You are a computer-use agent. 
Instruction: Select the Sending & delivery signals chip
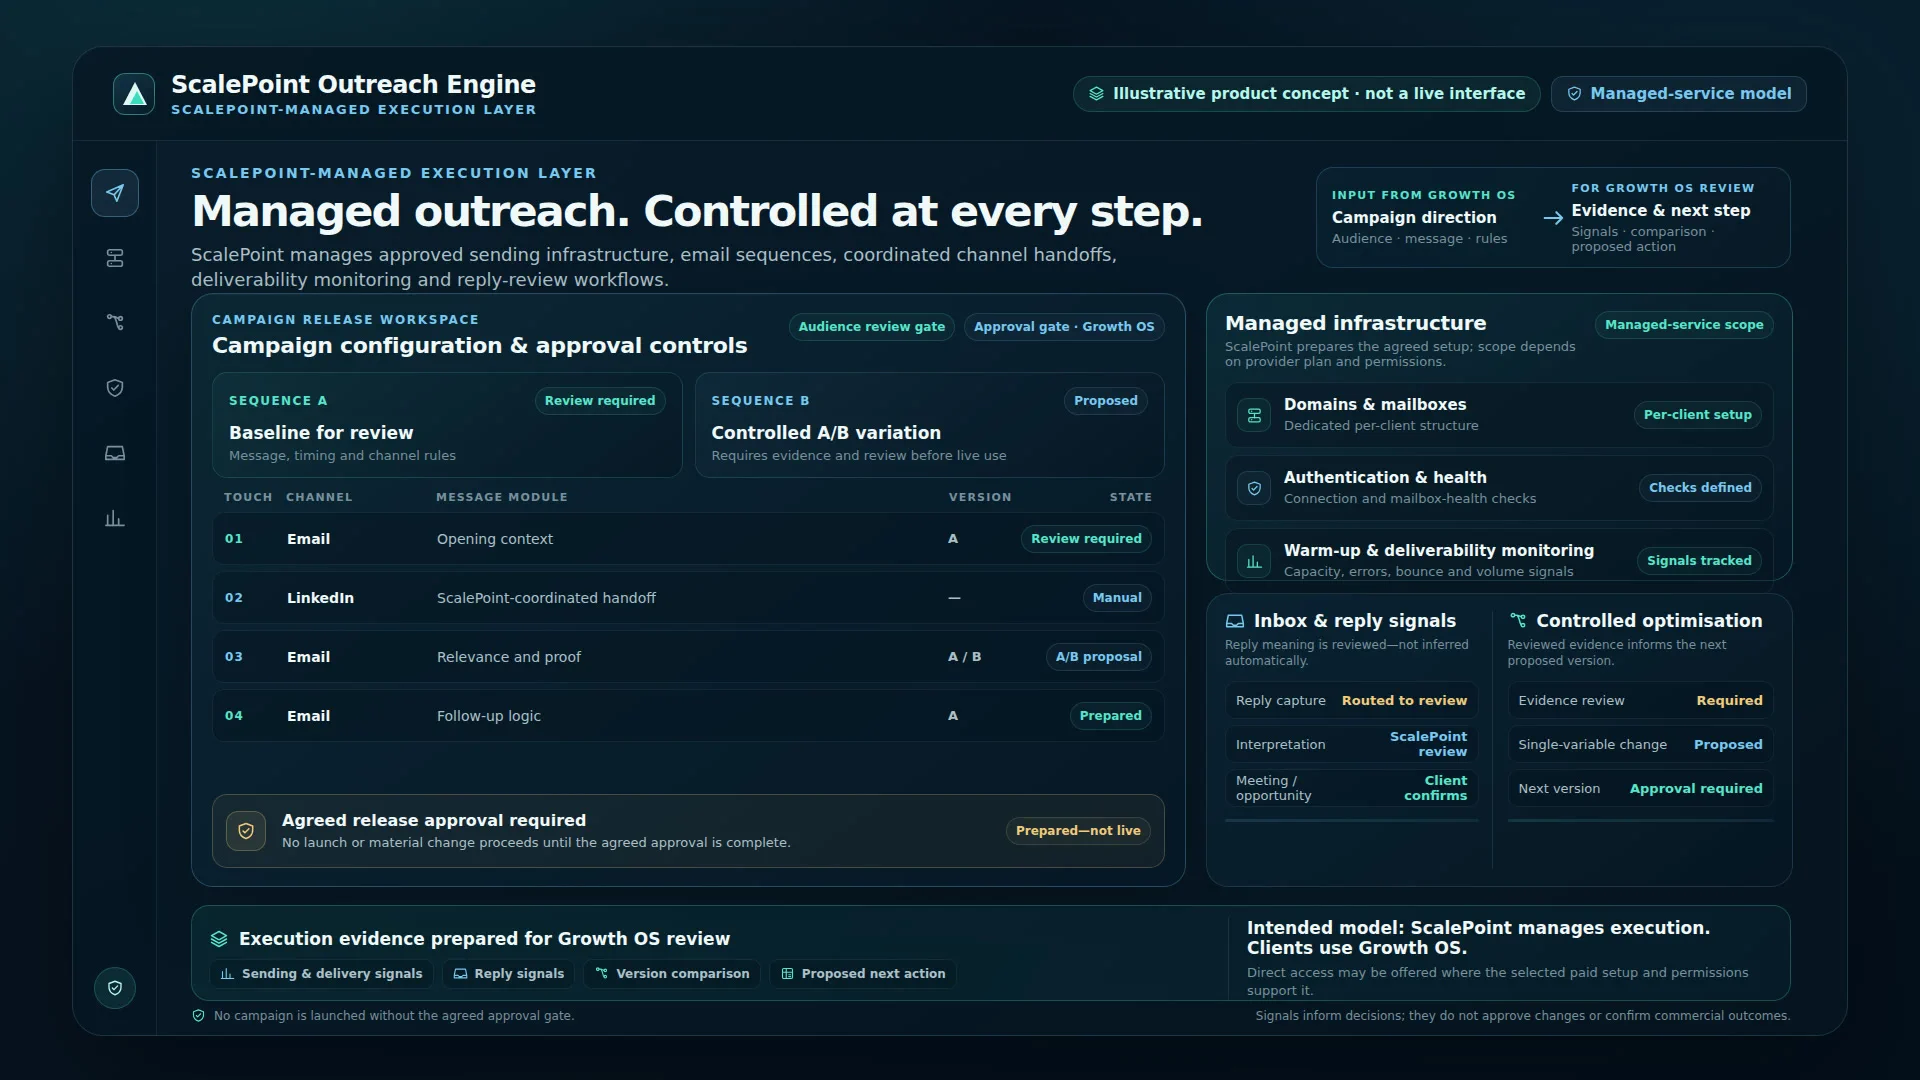pos(321,974)
